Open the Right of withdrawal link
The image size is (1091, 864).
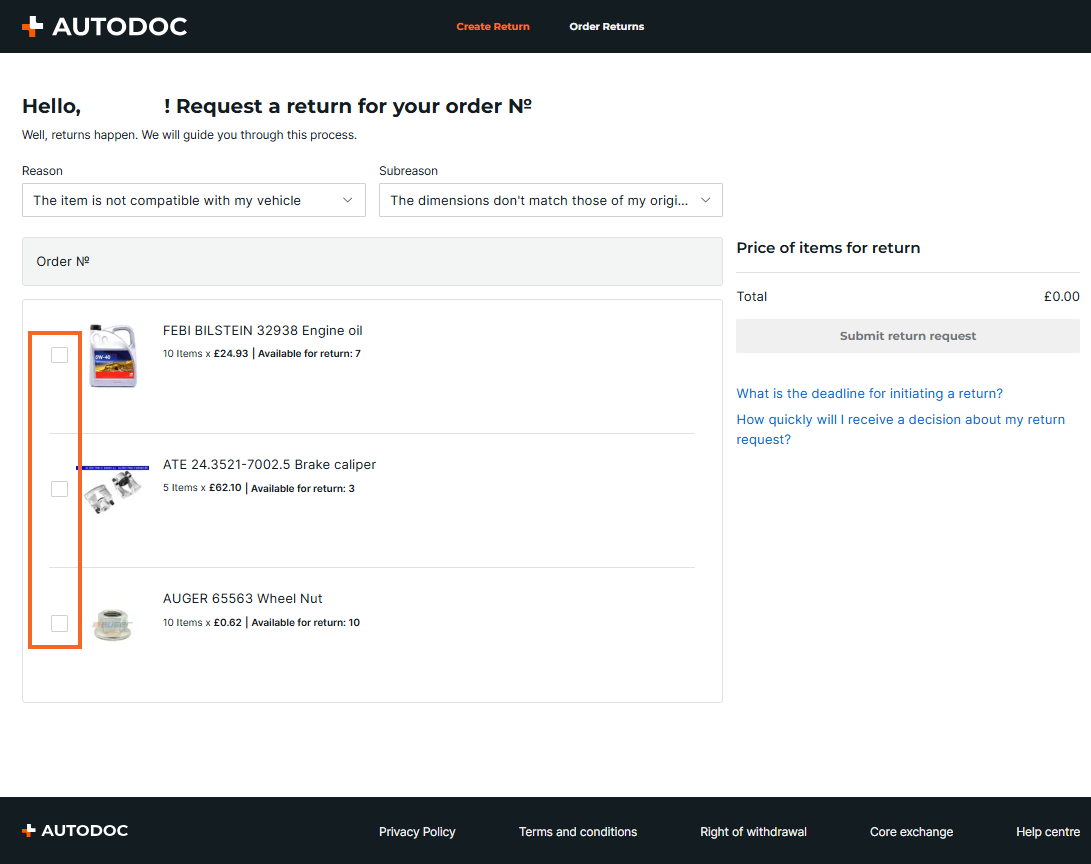tap(753, 832)
